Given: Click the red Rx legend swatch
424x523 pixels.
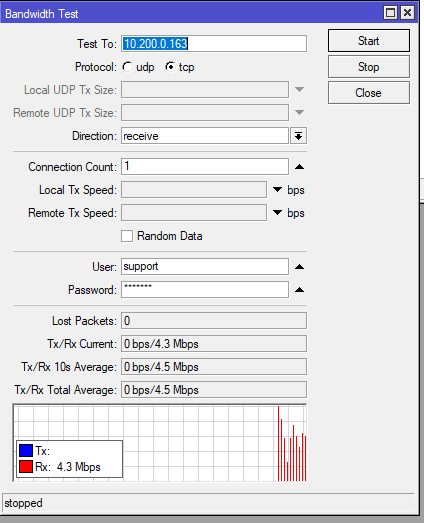Looking at the screenshot, I should point(26,467).
